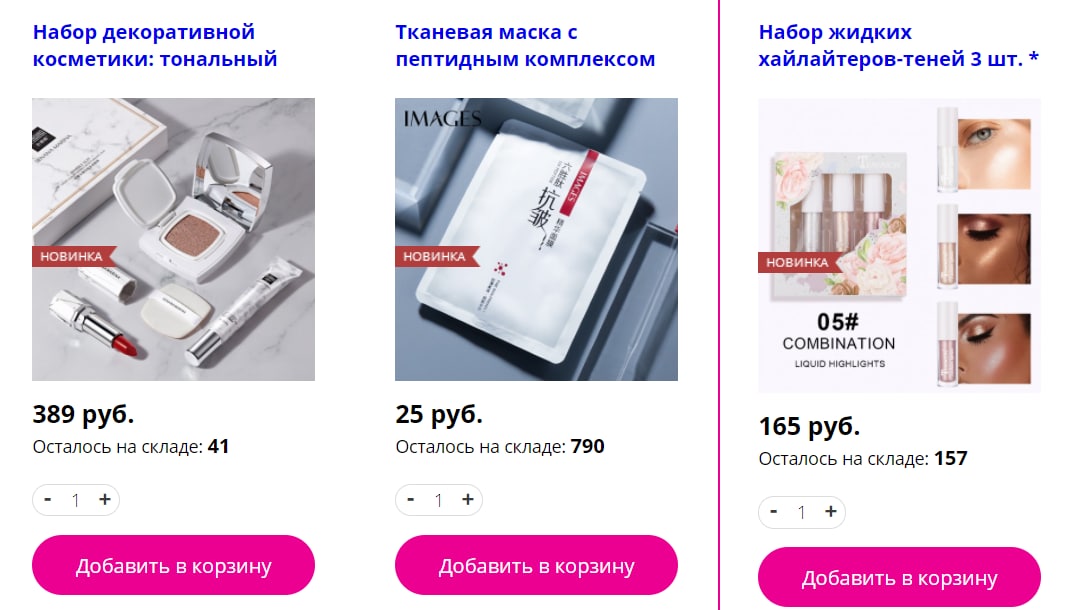Click quantity field of highlighter set
Screen dimensions: 1071x610
(802, 512)
